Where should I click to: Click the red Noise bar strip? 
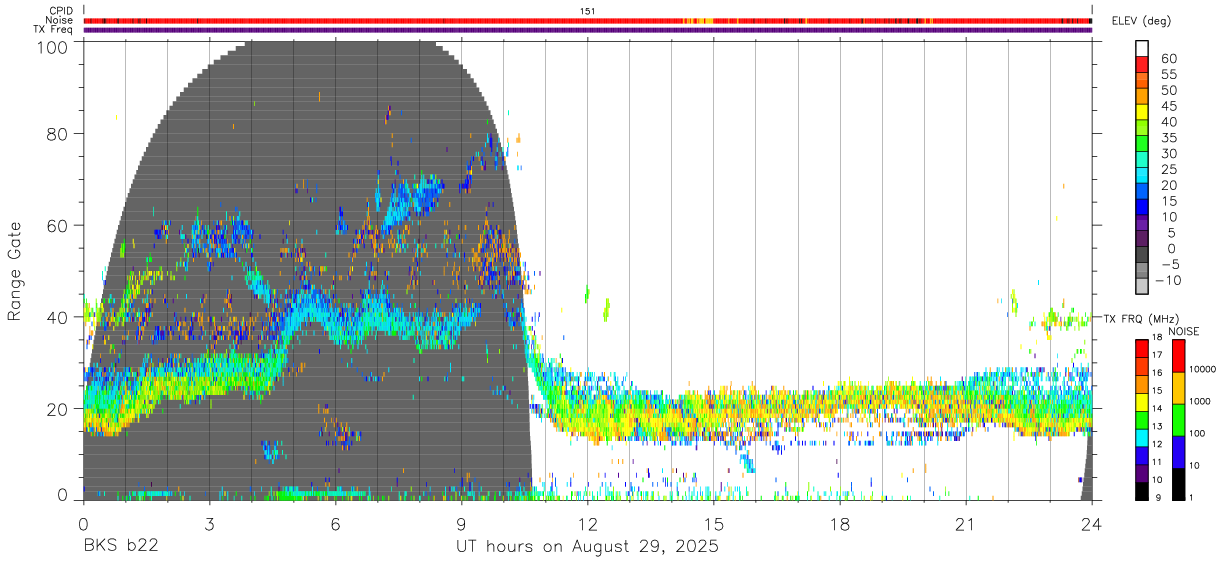click(587, 20)
